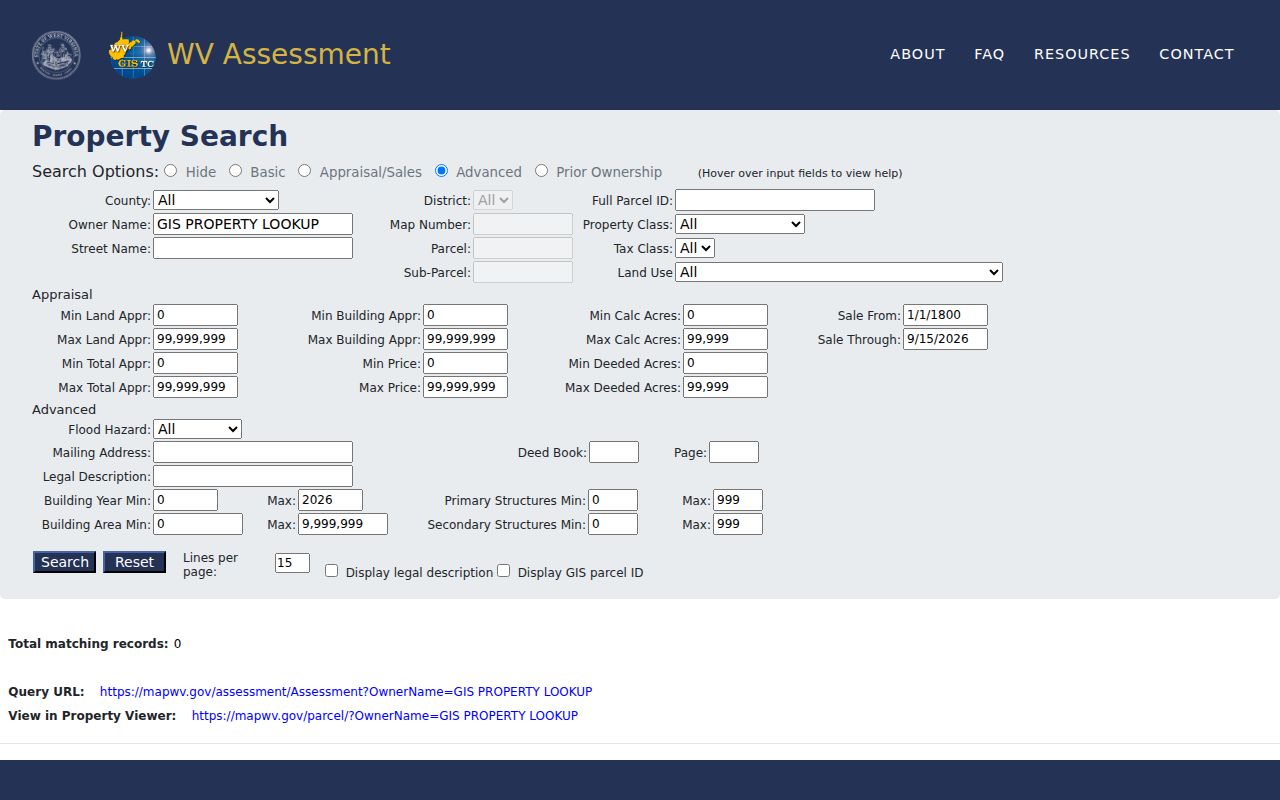
Task: Click the Min Land Appr field
Action: [x=195, y=315]
